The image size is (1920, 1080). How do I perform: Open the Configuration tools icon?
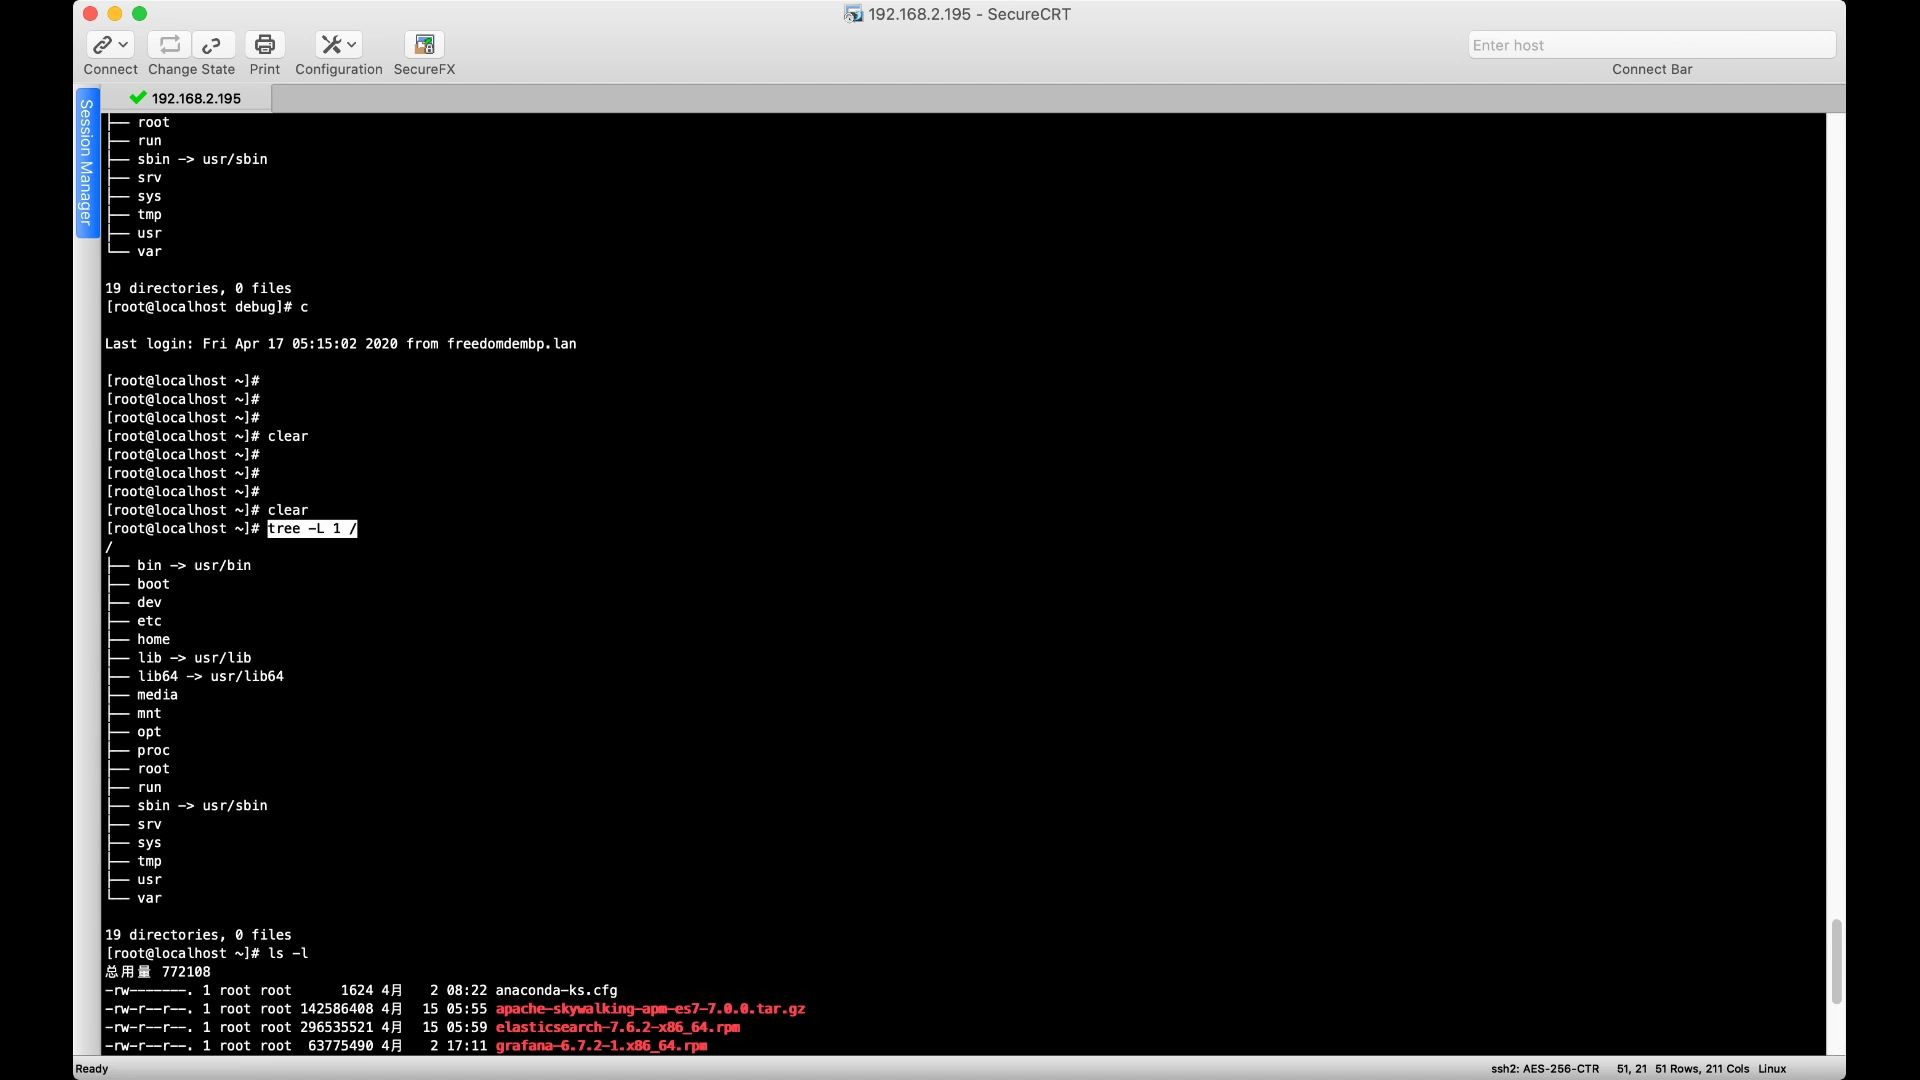pyautogui.click(x=331, y=44)
